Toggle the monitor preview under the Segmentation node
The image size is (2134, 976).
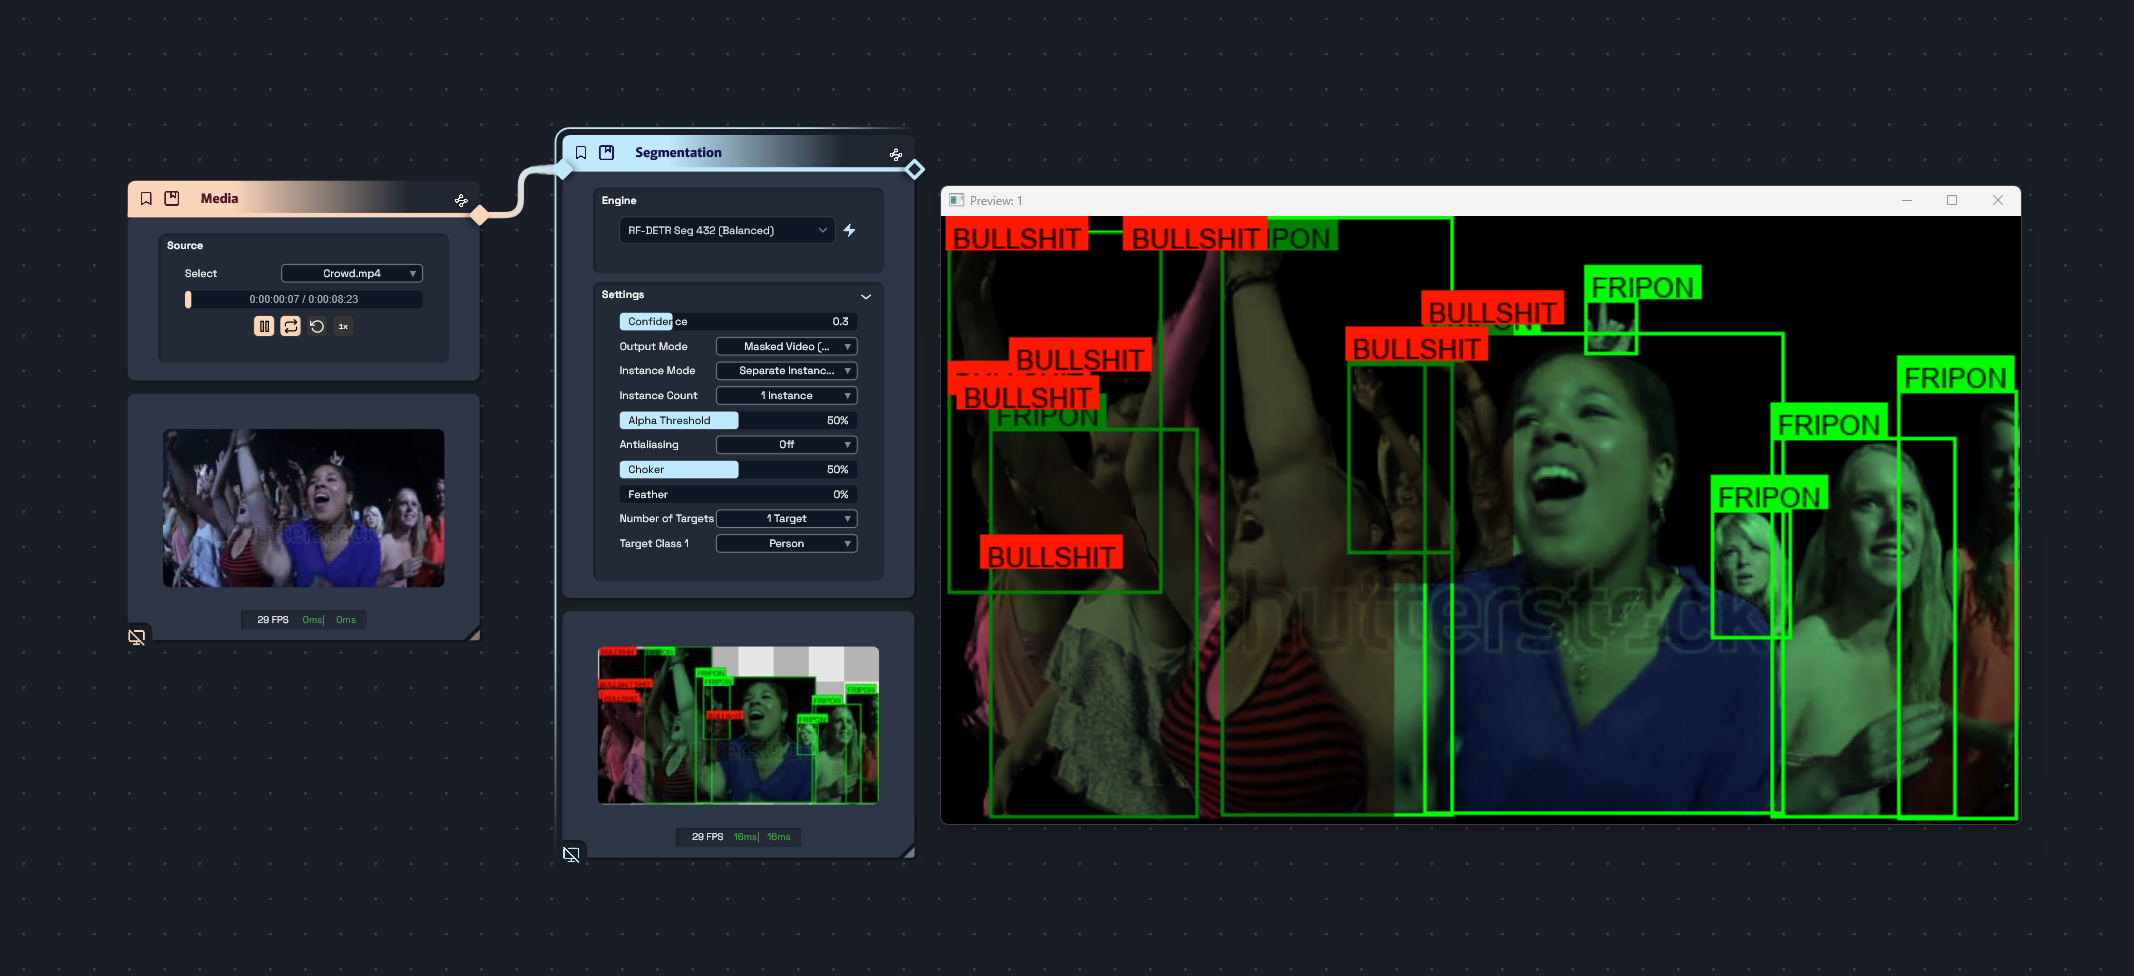(572, 854)
